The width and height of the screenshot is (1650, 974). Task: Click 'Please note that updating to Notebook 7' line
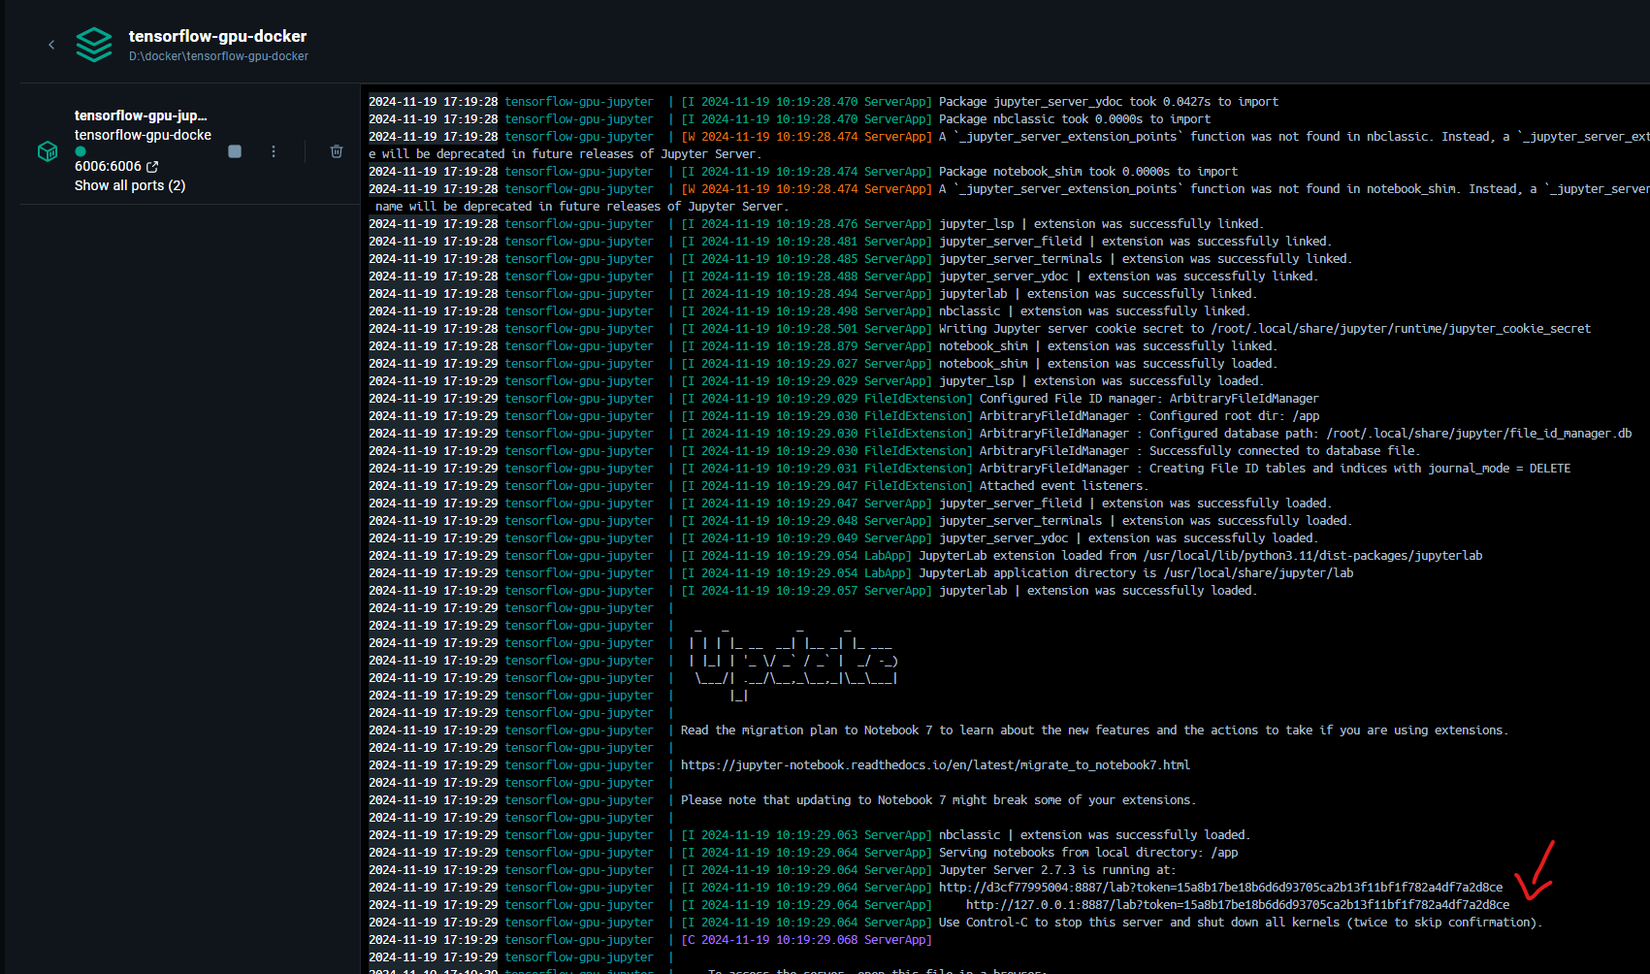coord(938,801)
